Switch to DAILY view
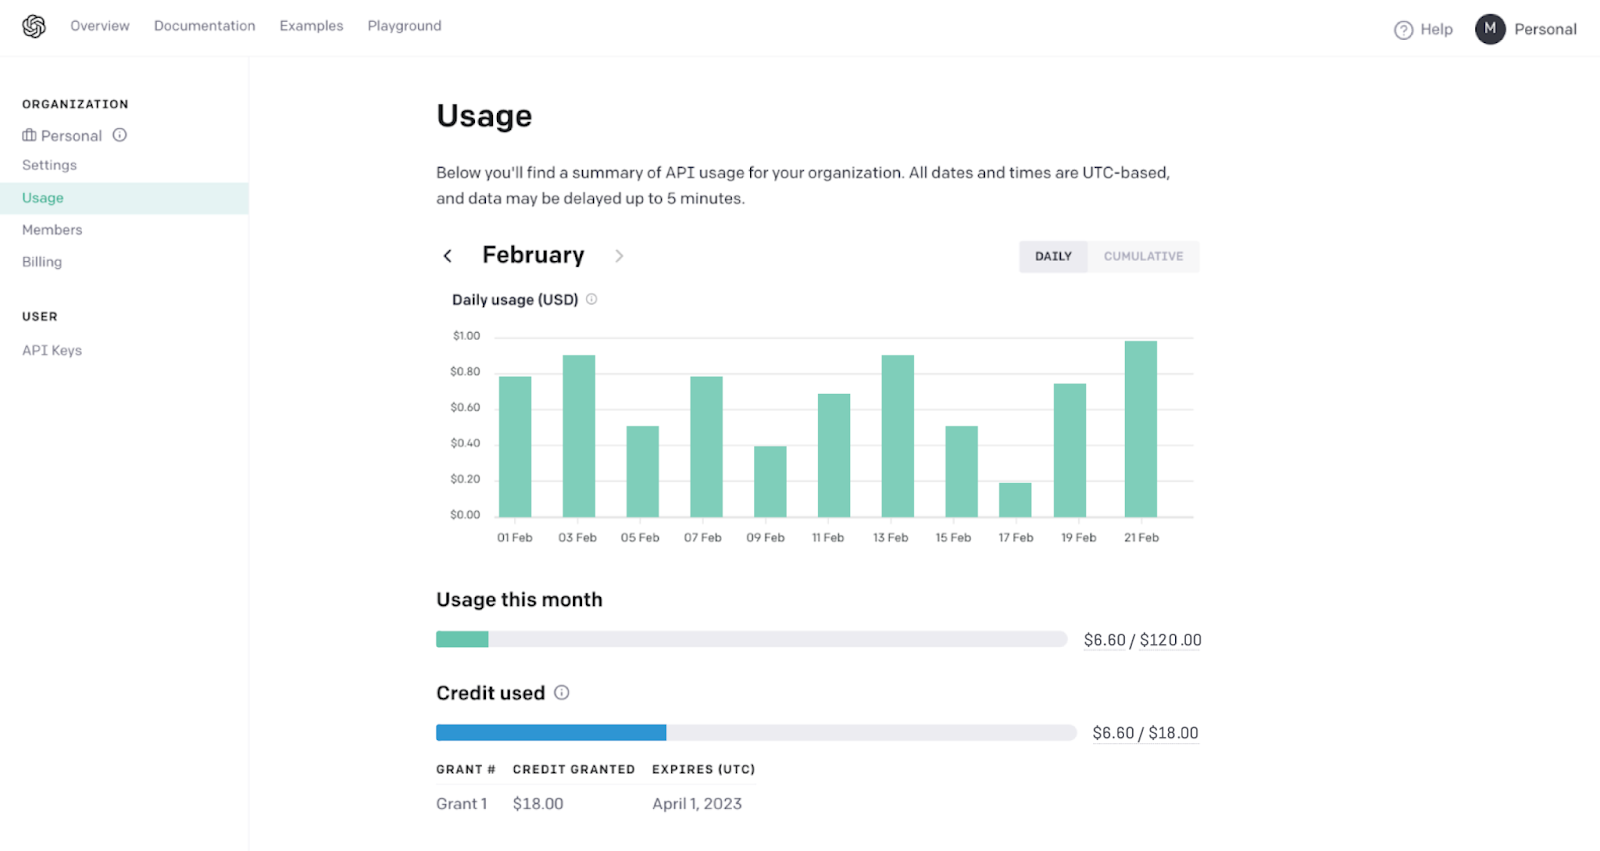1600x851 pixels. click(1052, 256)
